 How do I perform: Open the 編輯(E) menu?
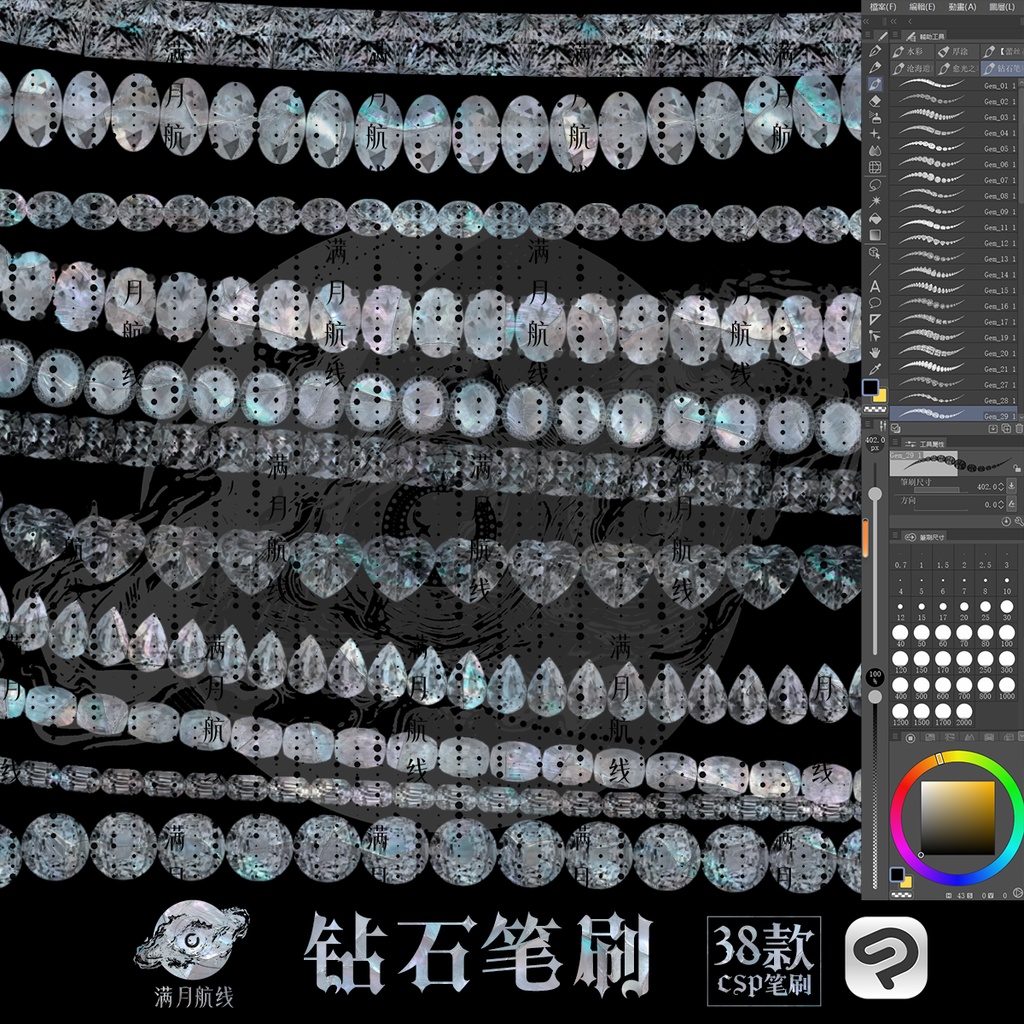point(921,7)
